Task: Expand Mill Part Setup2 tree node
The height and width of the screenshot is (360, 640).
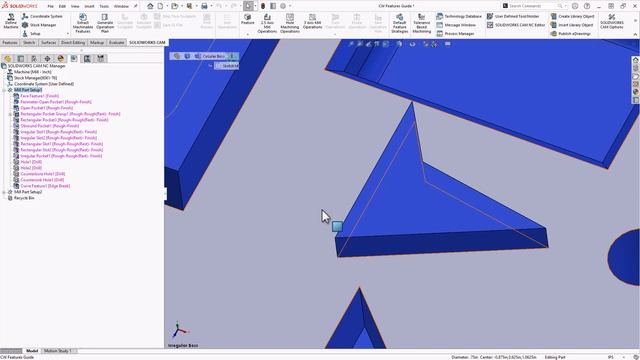Action: point(4,192)
